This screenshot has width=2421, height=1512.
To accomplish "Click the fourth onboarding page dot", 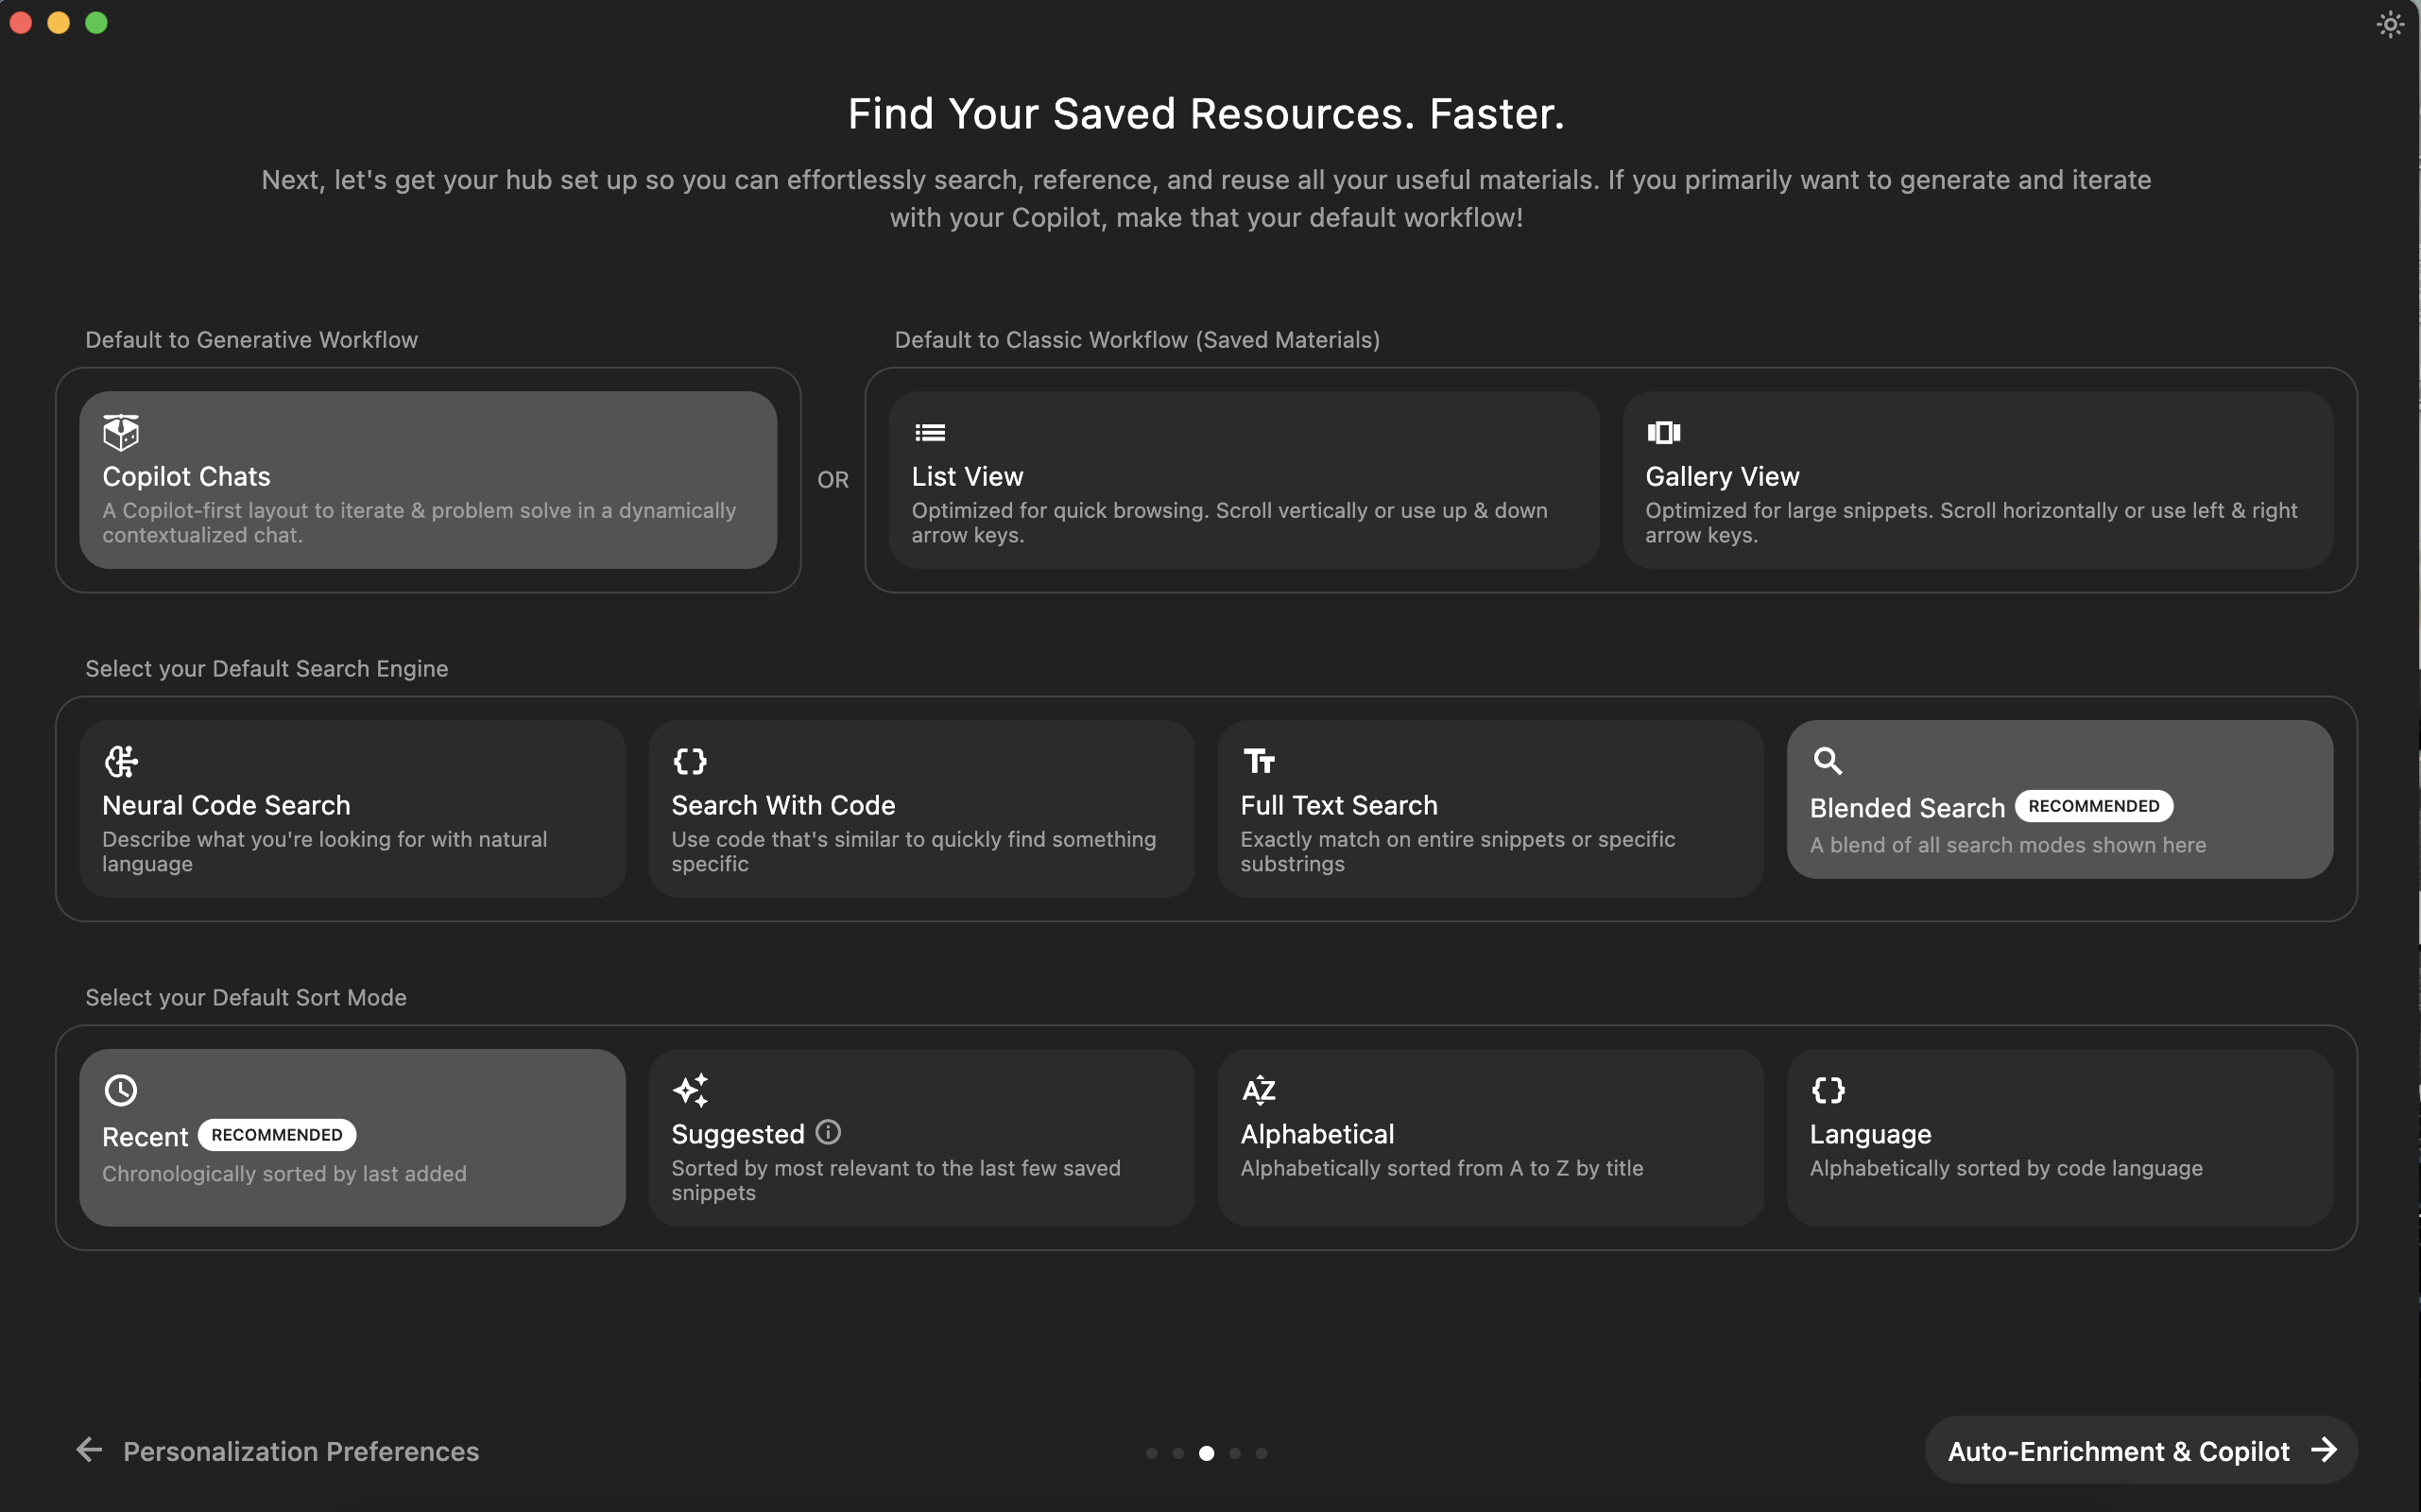I will click(1235, 1453).
